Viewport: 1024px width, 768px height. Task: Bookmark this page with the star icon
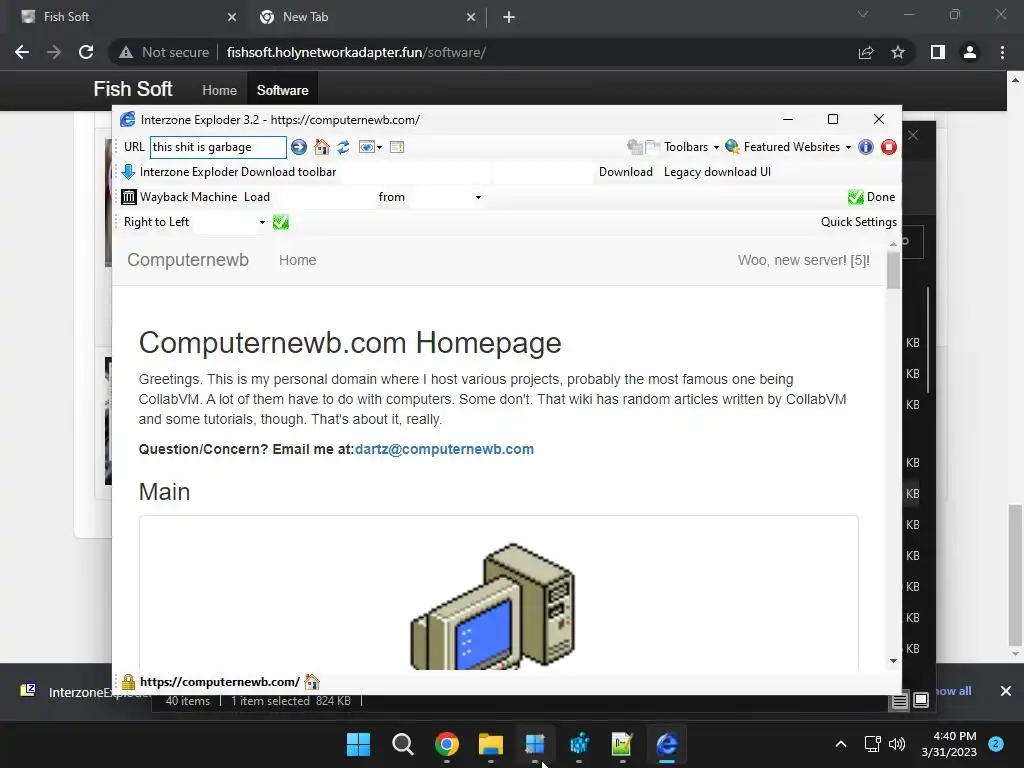(x=898, y=52)
